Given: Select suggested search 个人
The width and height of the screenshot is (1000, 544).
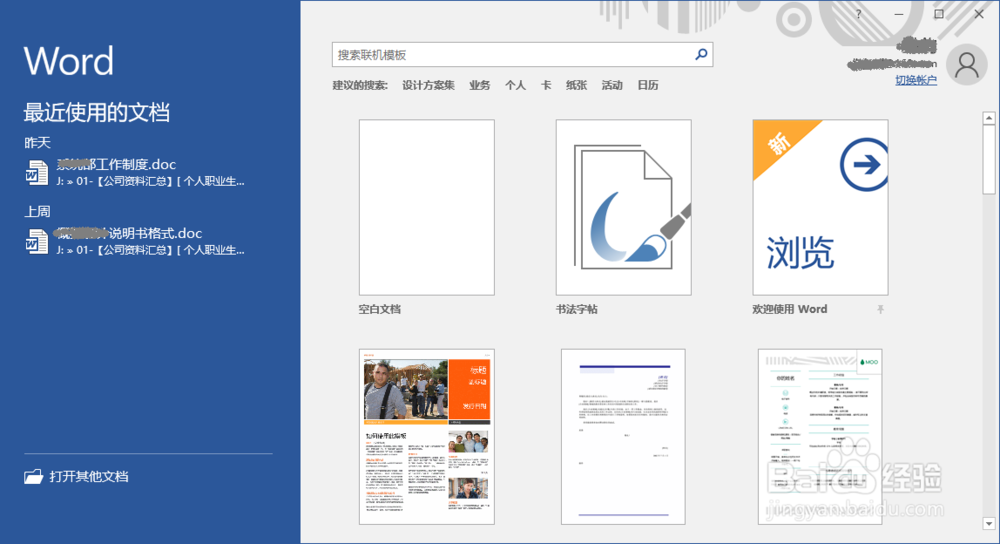Looking at the screenshot, I should pyautogui.click(x=515, y=85).
